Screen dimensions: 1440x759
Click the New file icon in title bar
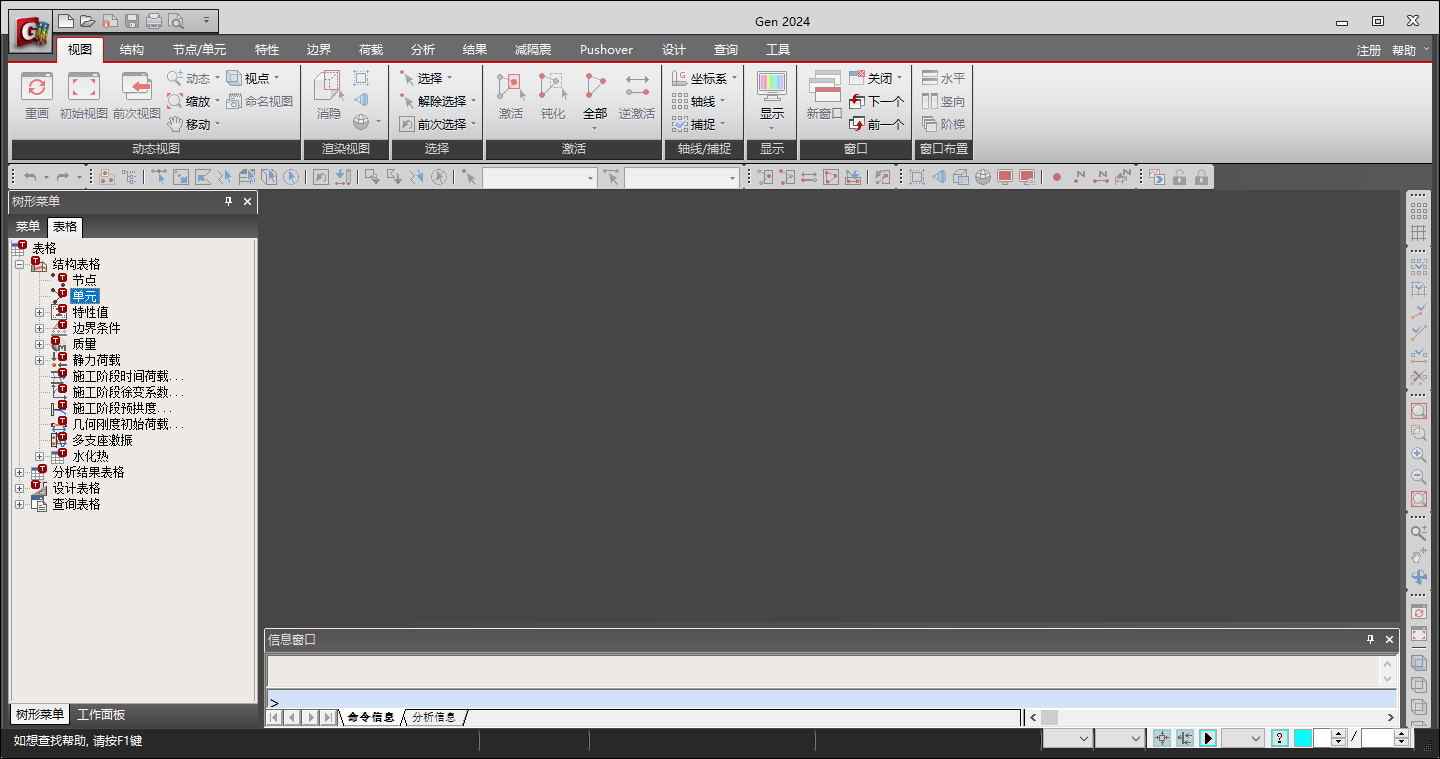tap(66, 20)
